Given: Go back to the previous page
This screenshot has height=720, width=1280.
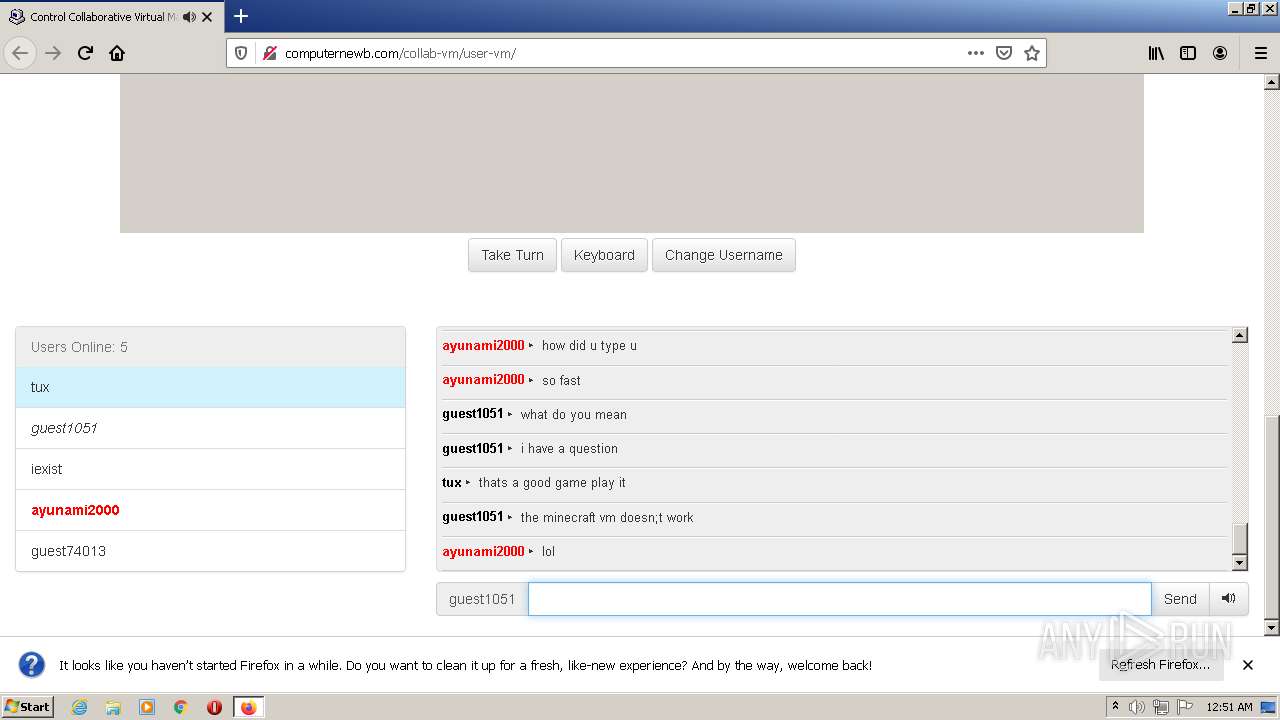Looking at the screenshot, I should coord(20,53).
